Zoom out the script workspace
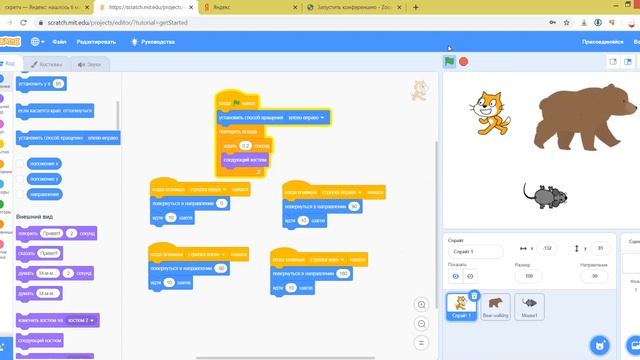Image resolution: width=640 pixels, height=360 pixels. tap(421, 324)
